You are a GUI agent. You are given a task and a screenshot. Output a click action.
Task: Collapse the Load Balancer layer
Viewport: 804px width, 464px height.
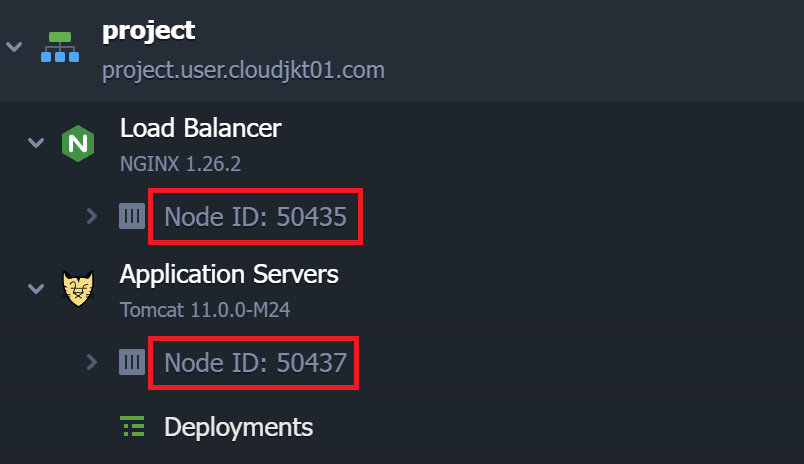[x=36, y=143]
